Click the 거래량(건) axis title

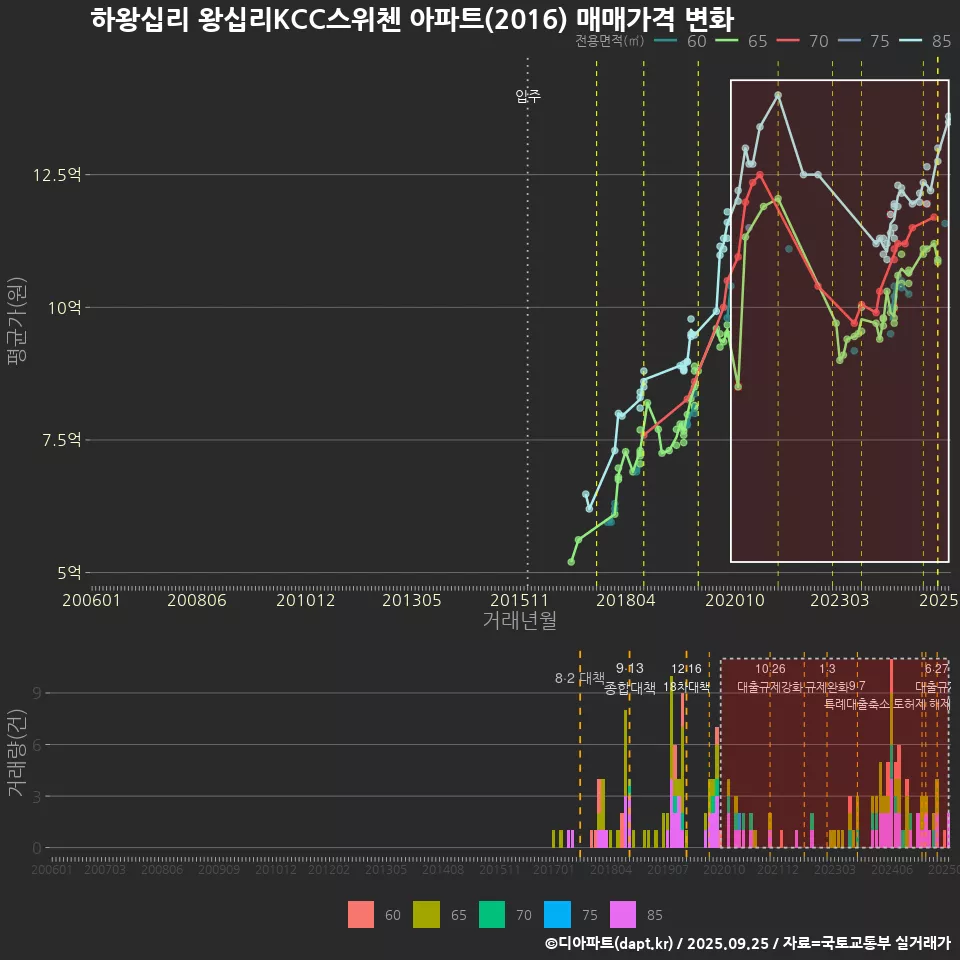(x=17, y=754)
